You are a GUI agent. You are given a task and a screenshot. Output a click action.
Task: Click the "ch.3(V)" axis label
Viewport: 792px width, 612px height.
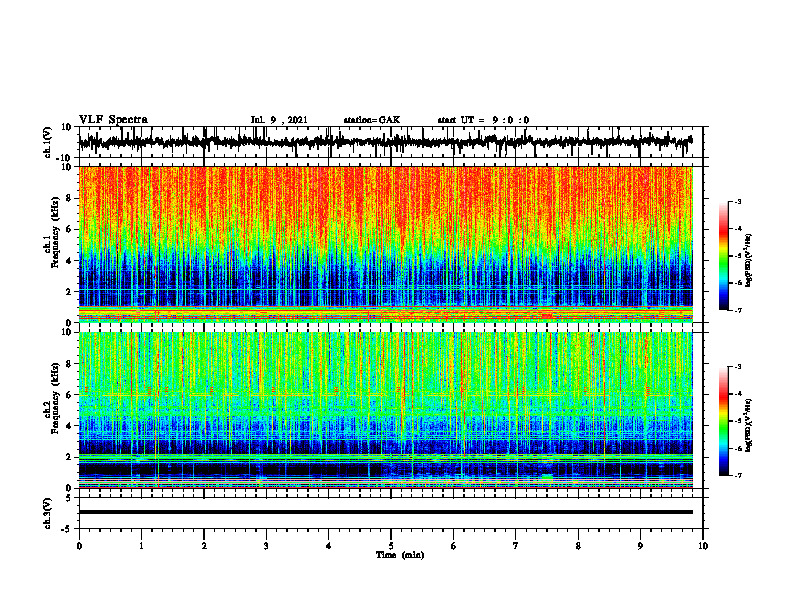coord(48,513)
